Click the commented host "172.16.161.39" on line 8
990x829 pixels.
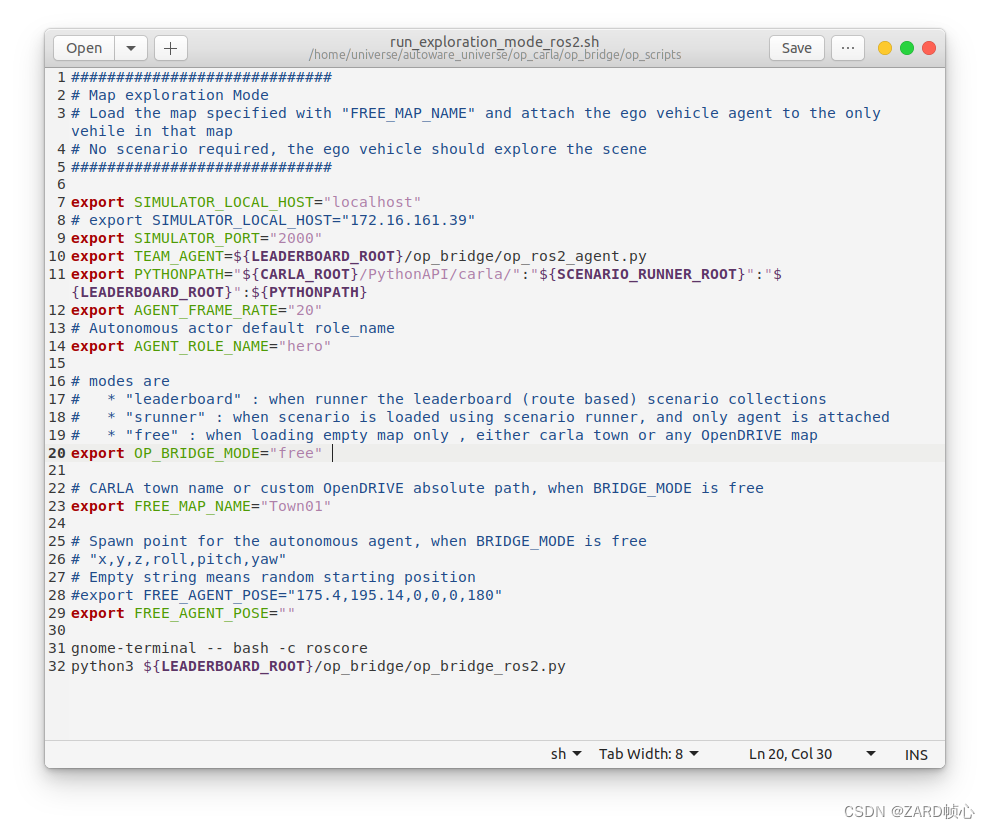[413, 220]
